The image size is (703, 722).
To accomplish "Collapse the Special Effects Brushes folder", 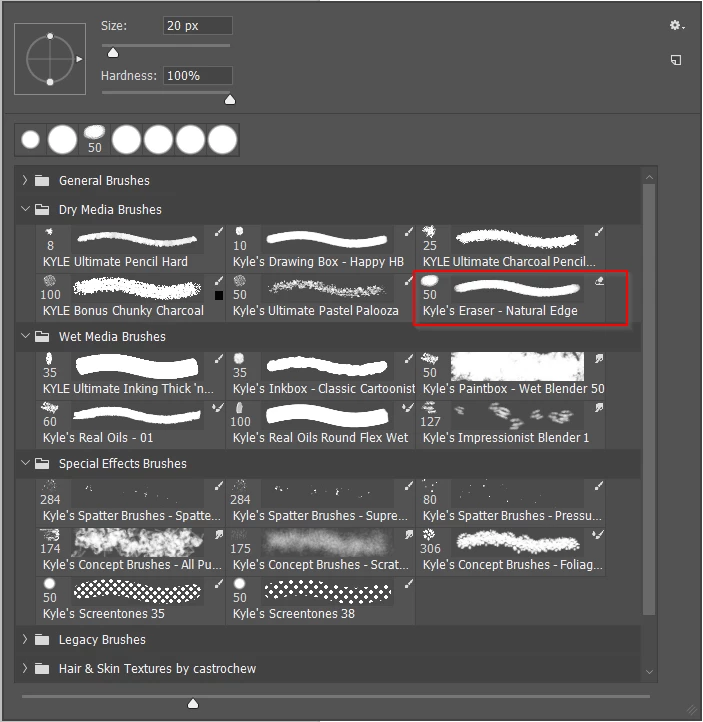I will click(x=25, y=463).
